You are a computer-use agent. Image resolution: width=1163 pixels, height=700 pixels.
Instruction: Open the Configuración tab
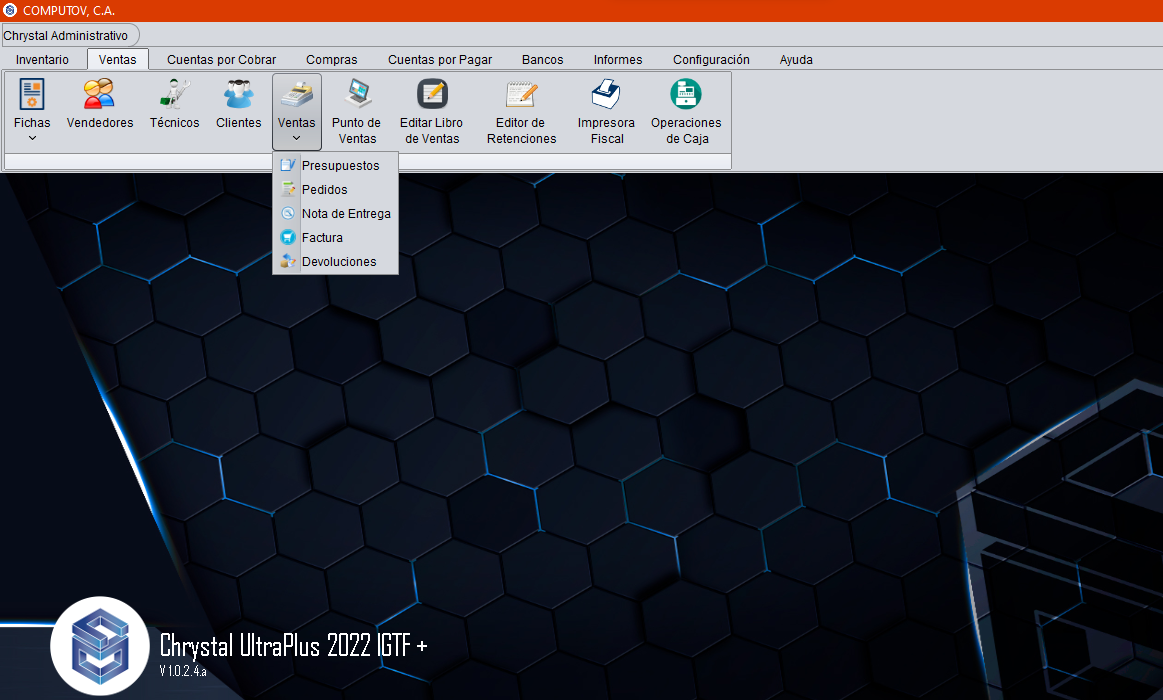pyautogui.click(x=711, y=60)
